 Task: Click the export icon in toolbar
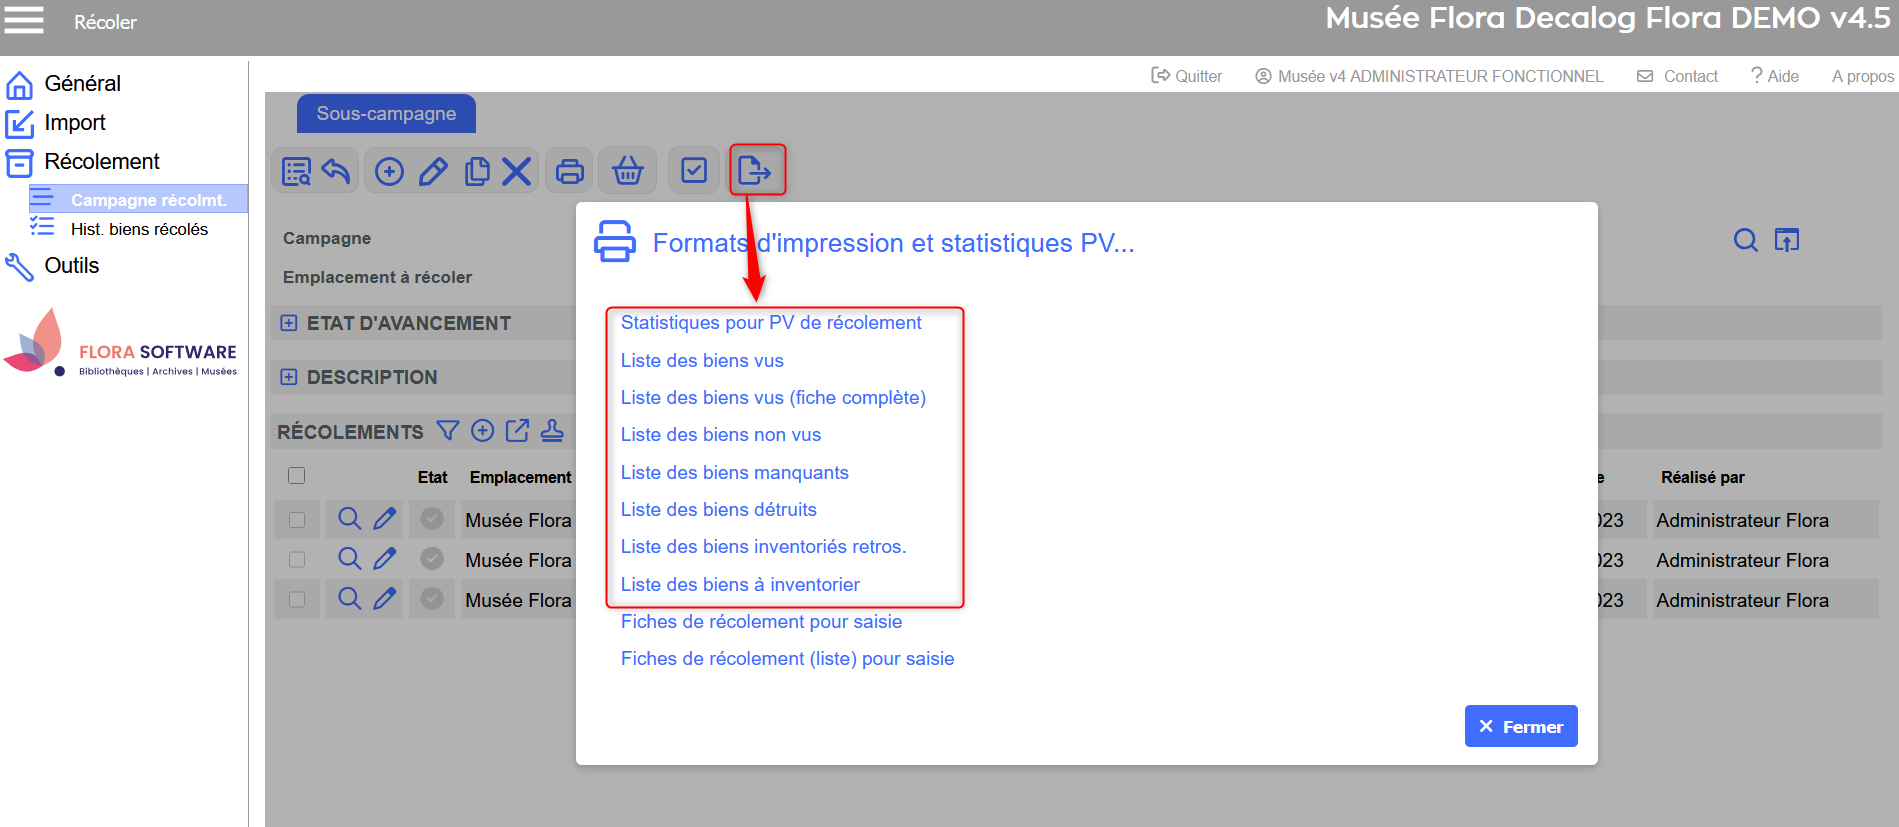point(755,171)
